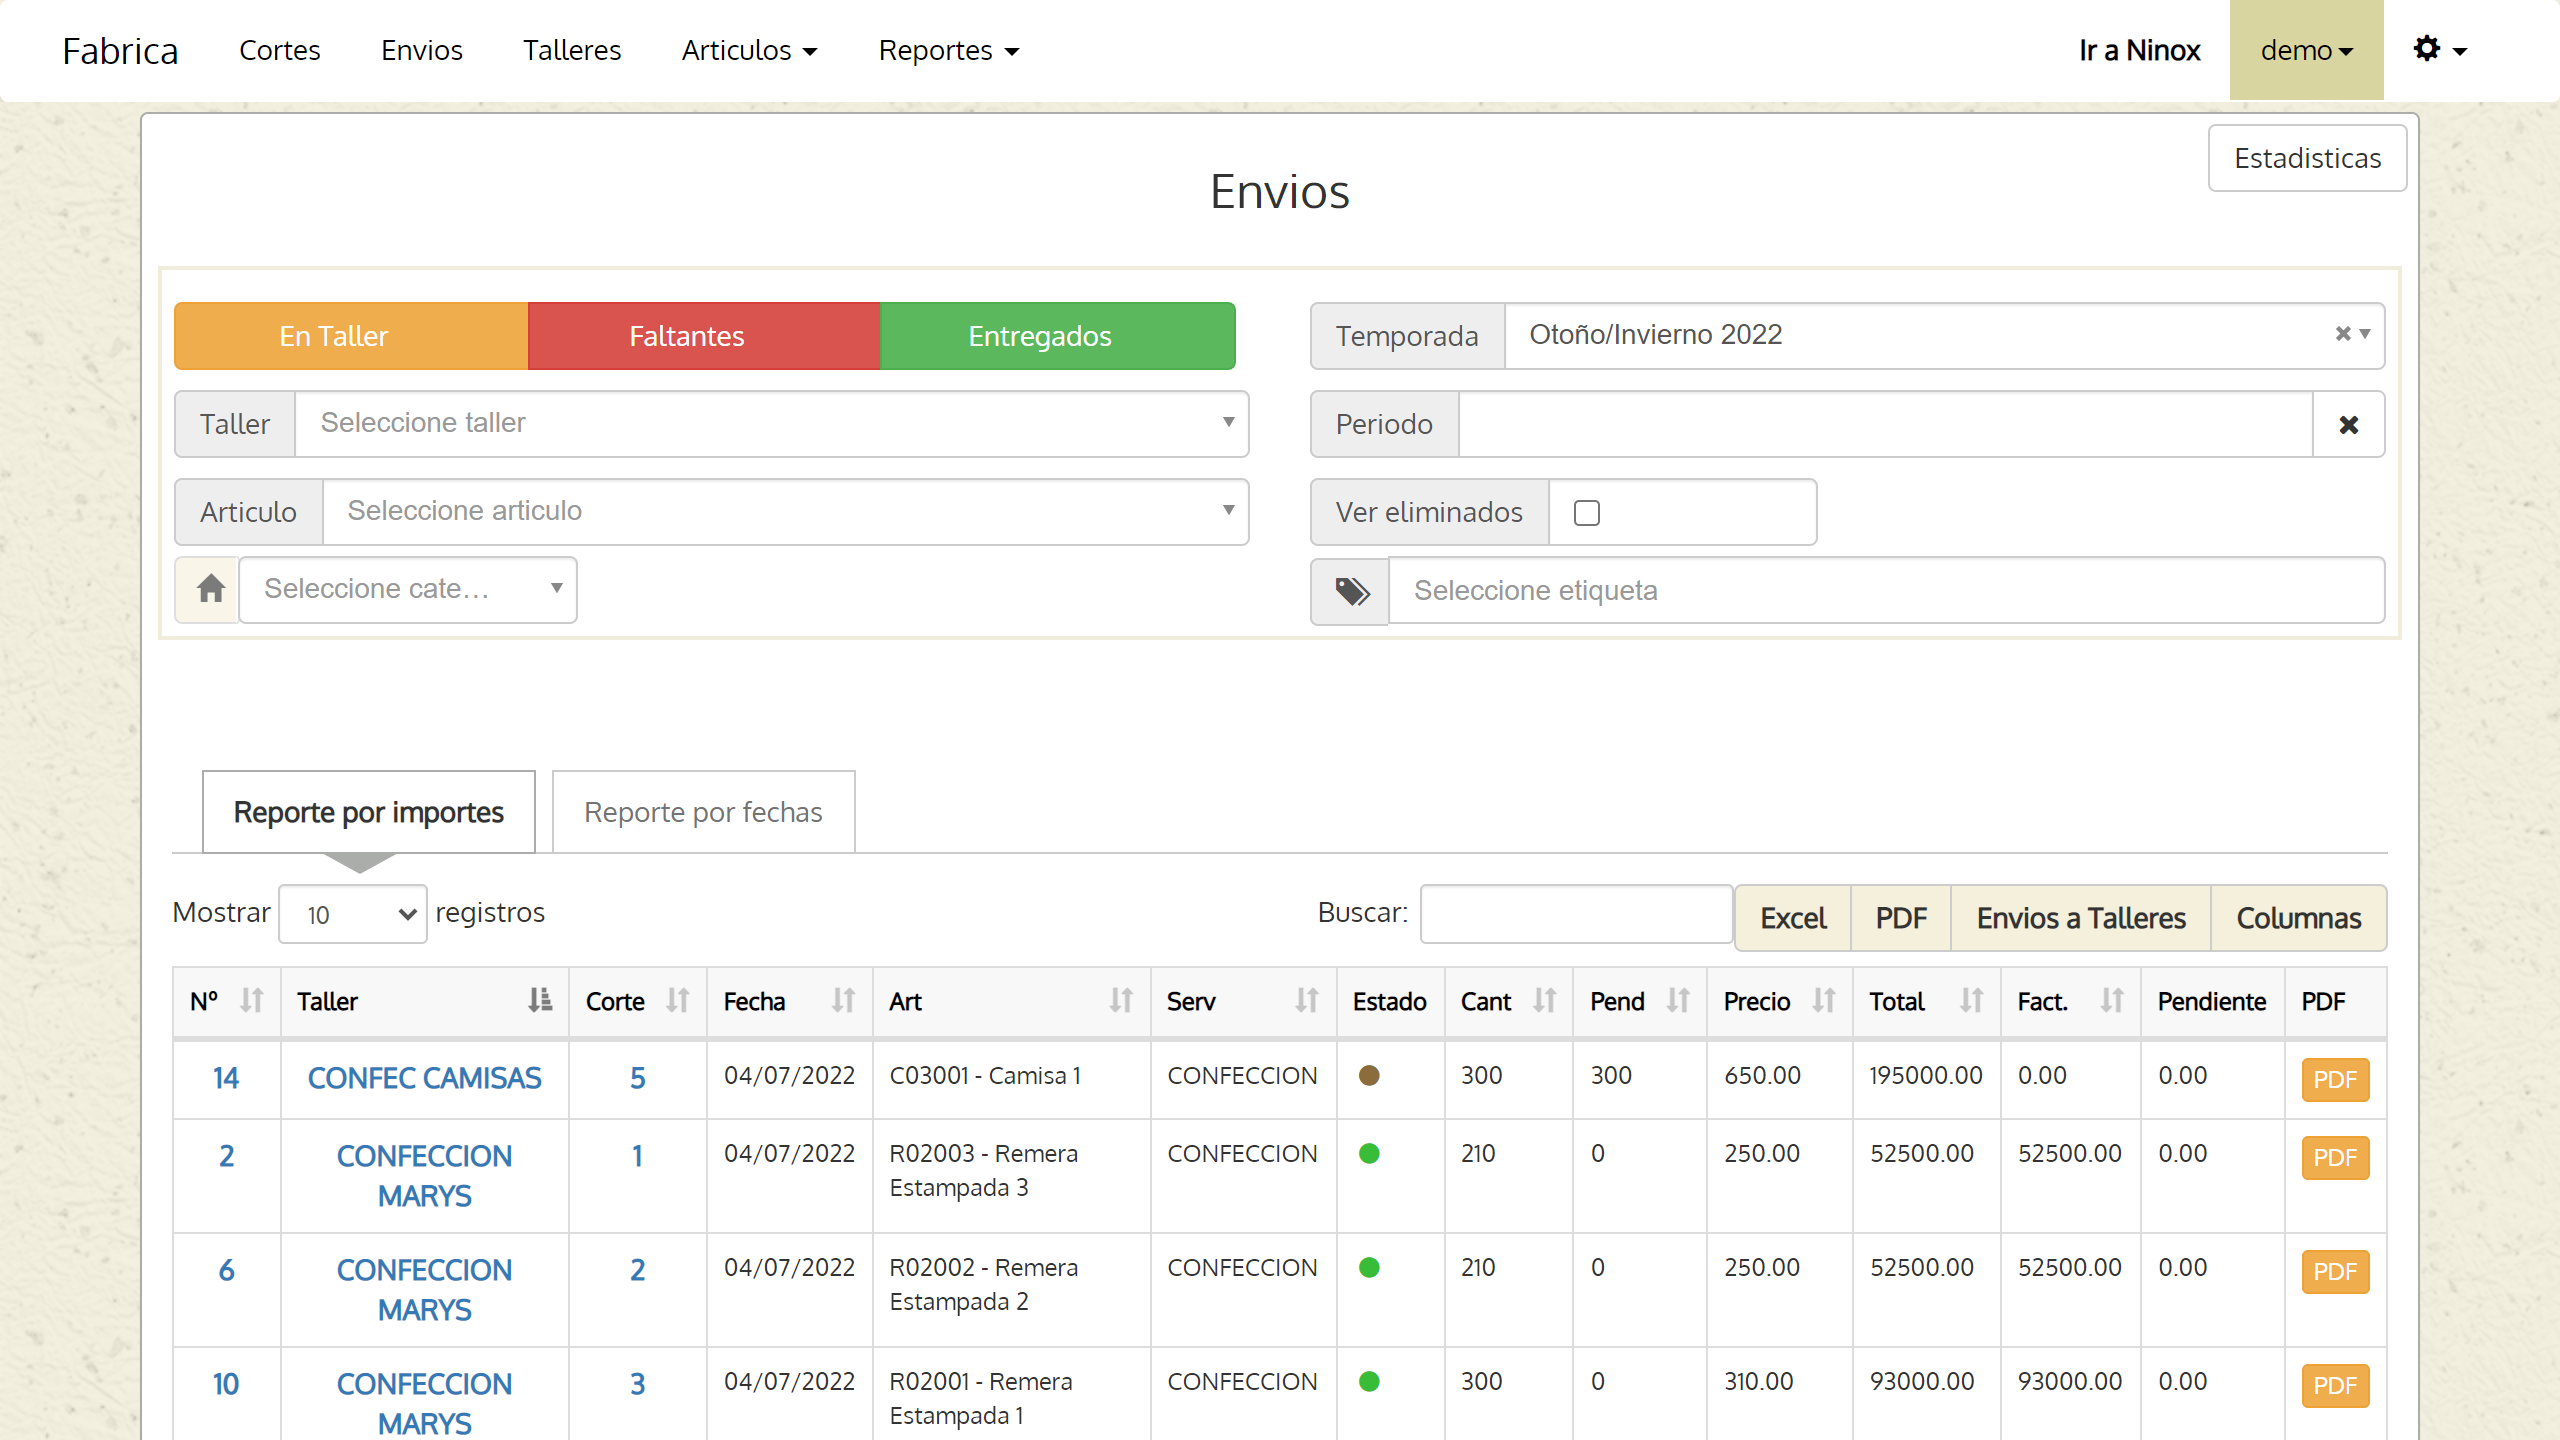Open corte 1 link

638,1156
